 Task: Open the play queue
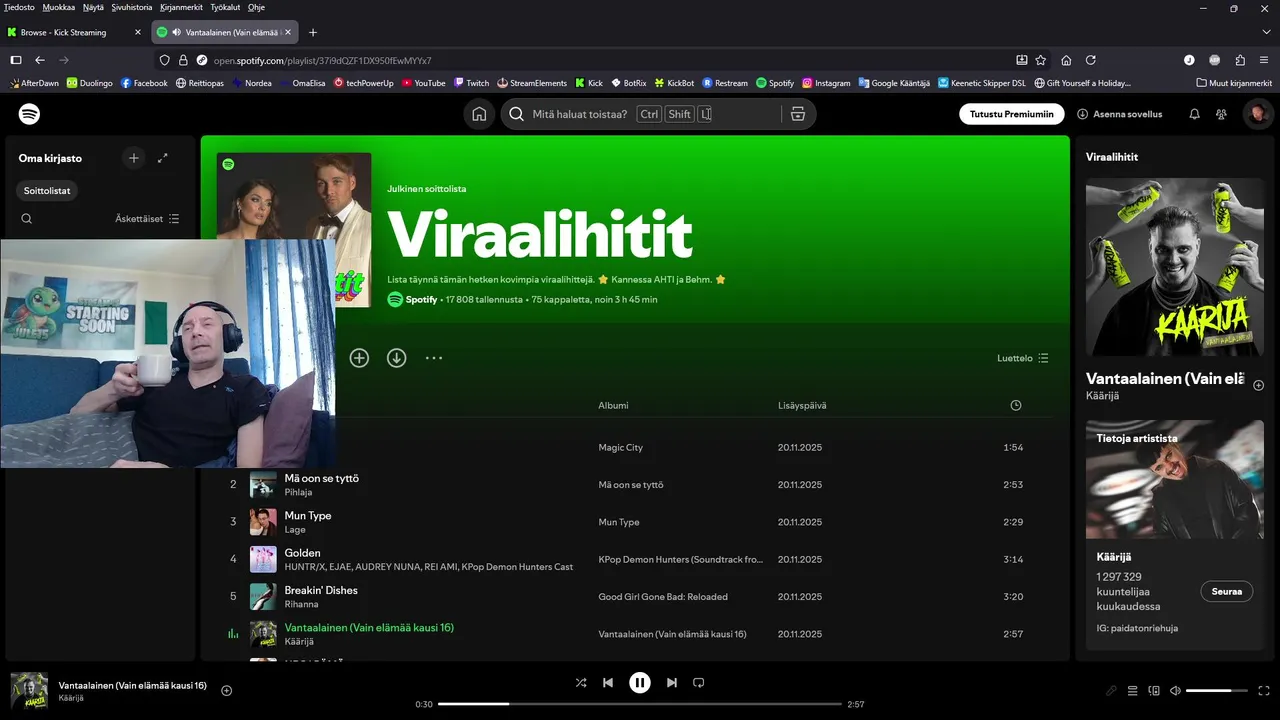click(1133, 691)
